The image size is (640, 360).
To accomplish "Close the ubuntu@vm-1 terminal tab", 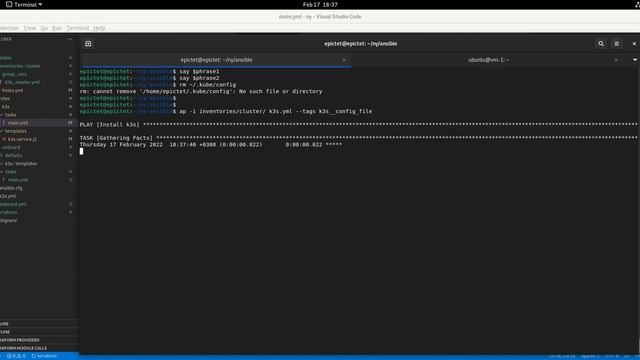I will (x=616, y=60).
